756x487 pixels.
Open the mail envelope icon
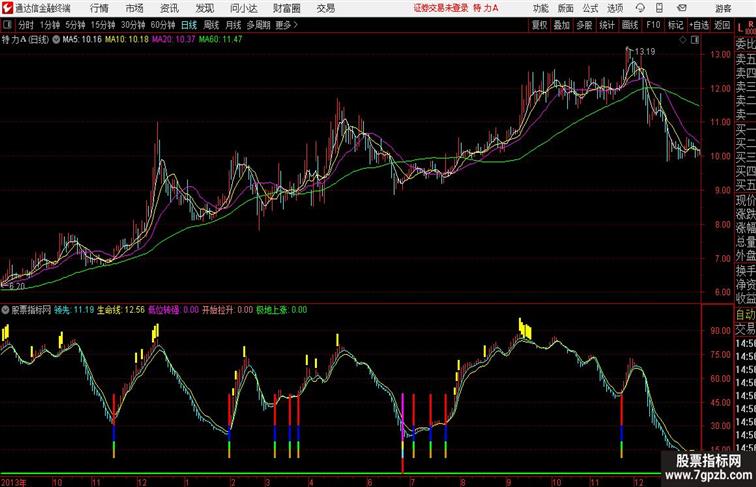tap(682, 8)
